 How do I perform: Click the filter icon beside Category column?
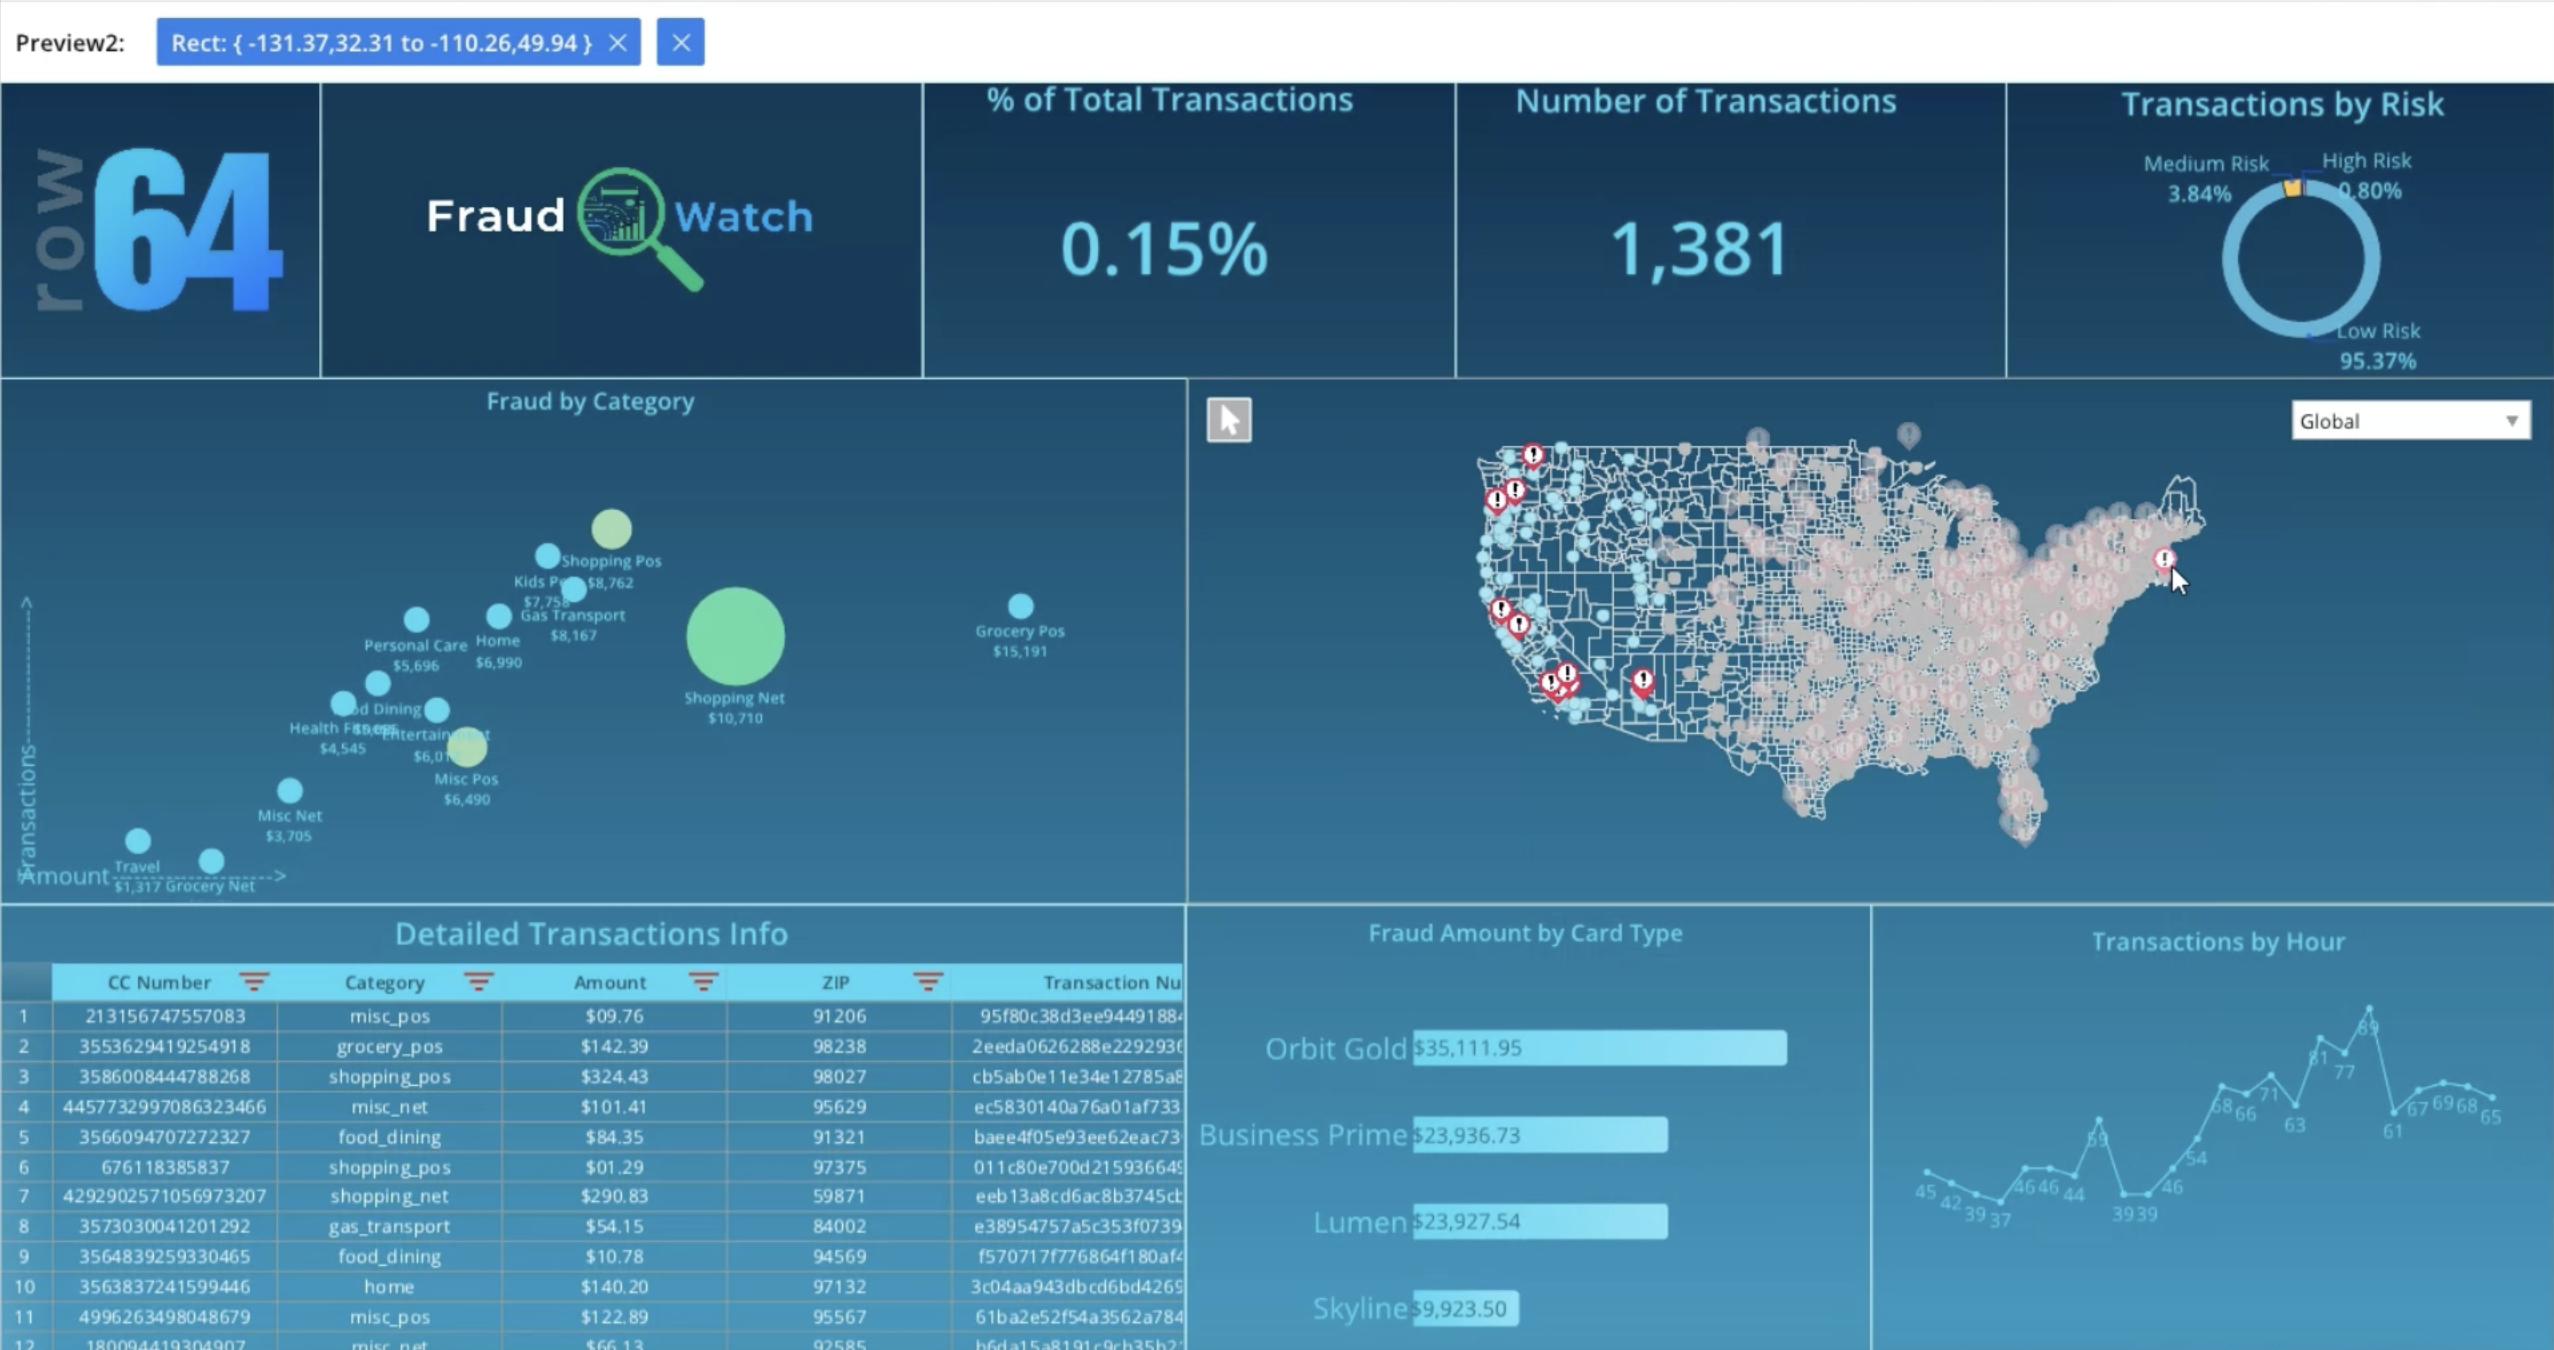tap(480, 982)
